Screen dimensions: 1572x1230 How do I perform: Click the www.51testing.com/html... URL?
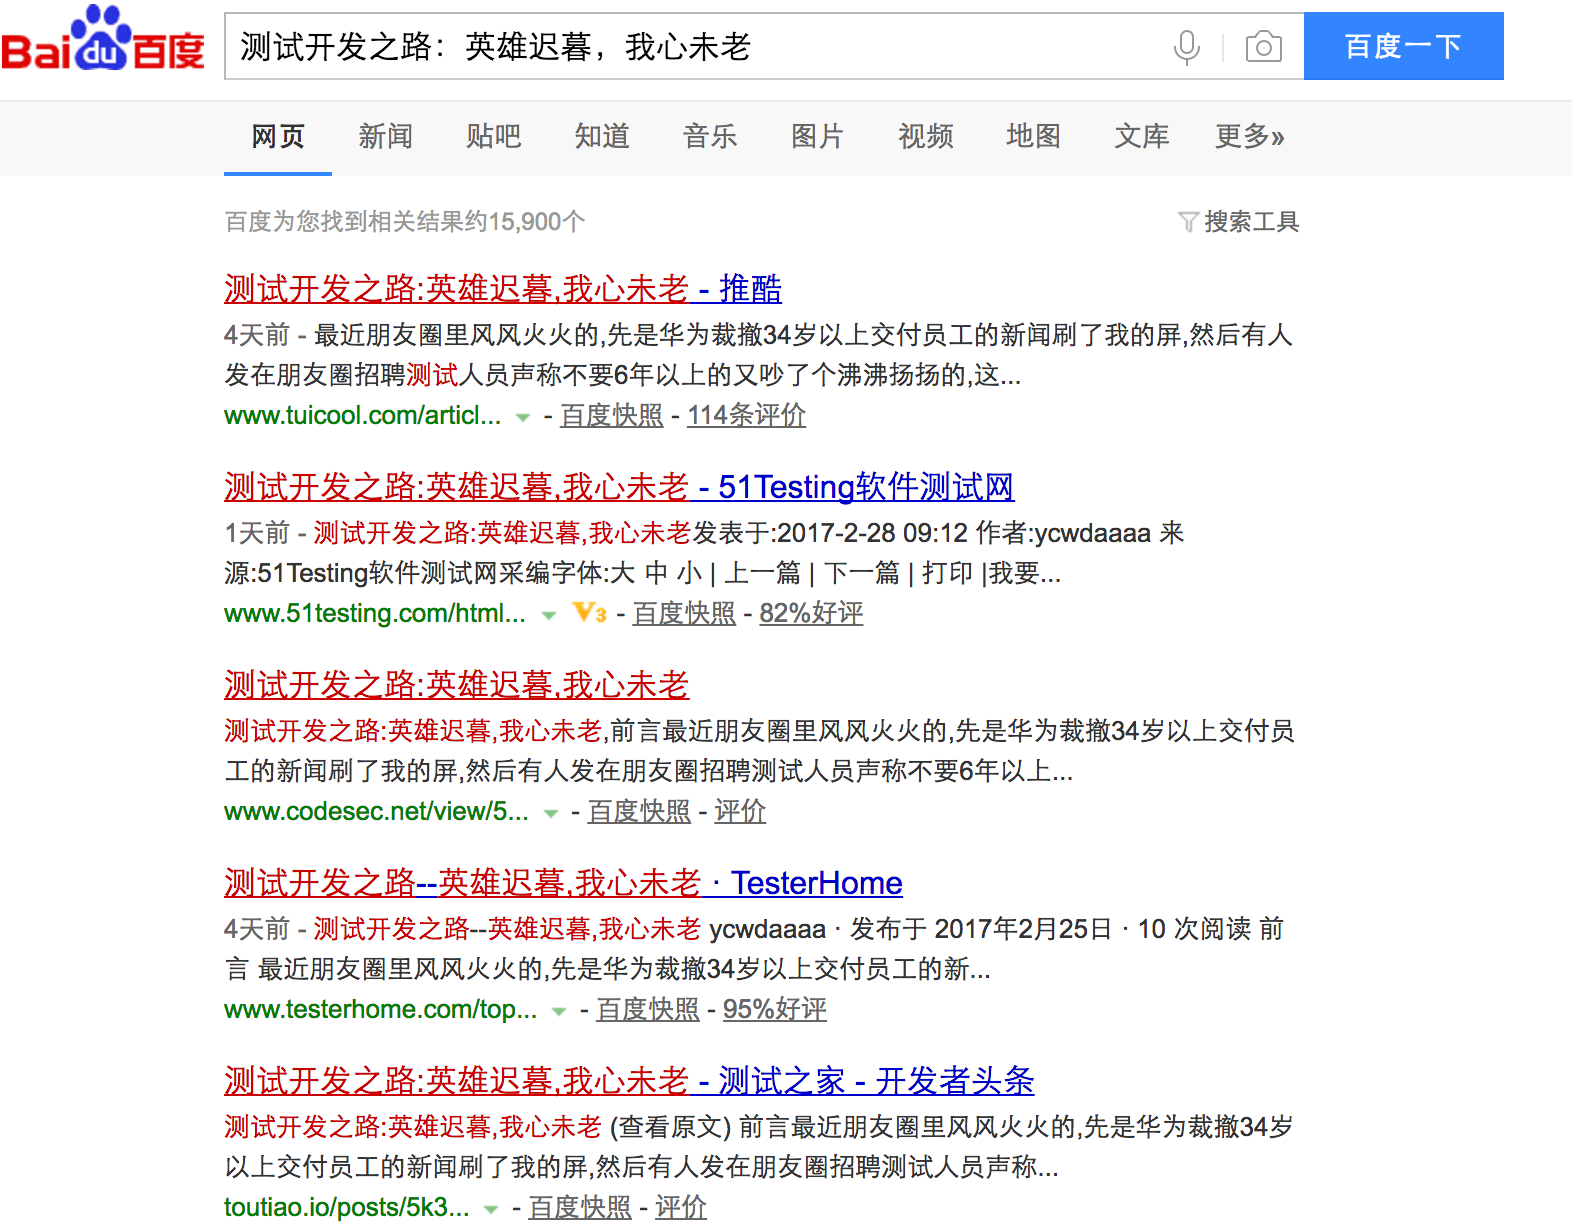(x=375, y=613)
